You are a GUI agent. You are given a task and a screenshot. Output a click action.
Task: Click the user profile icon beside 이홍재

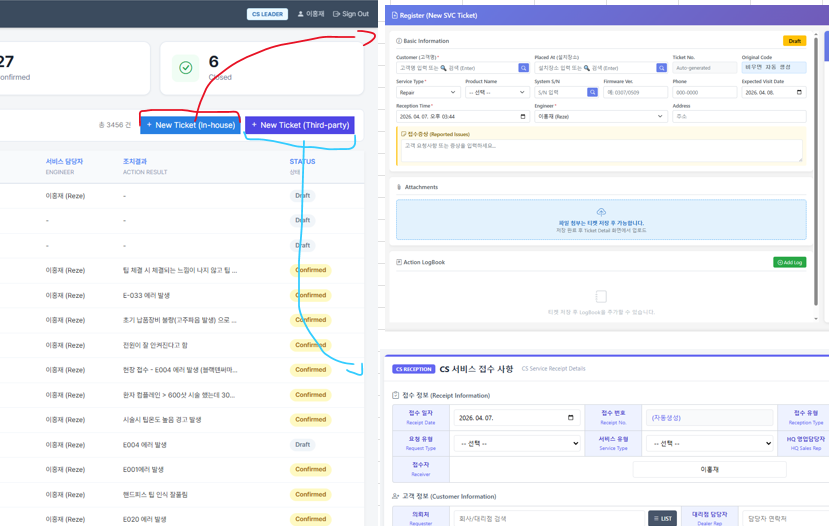point(300,14)
